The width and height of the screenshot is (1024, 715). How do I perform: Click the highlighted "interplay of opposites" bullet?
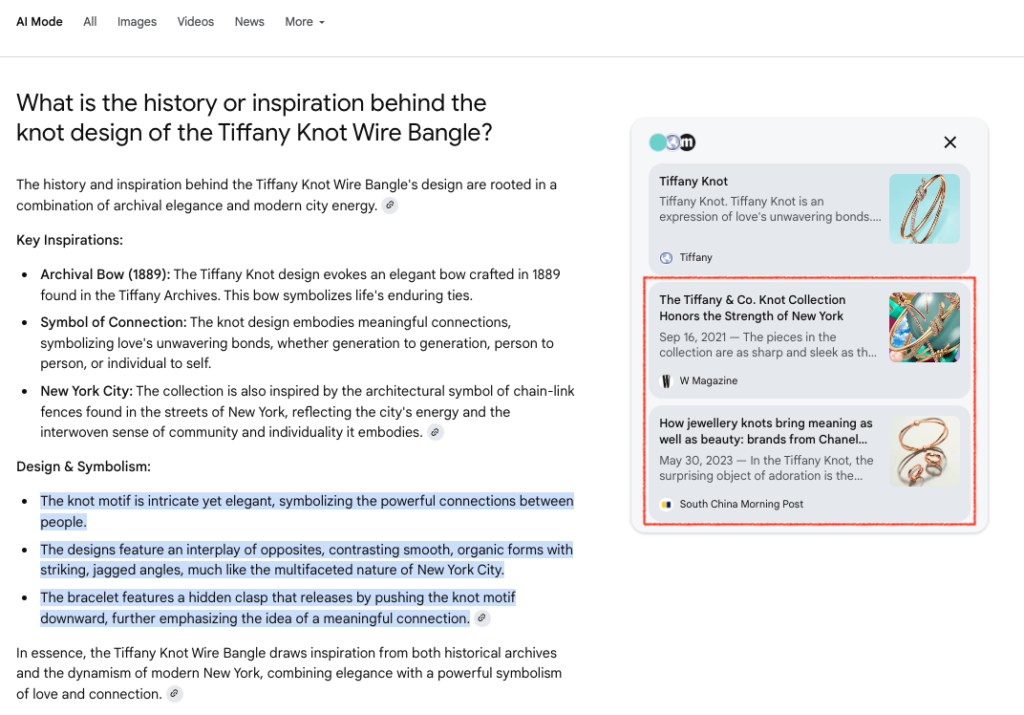click(x=306, y=560)
